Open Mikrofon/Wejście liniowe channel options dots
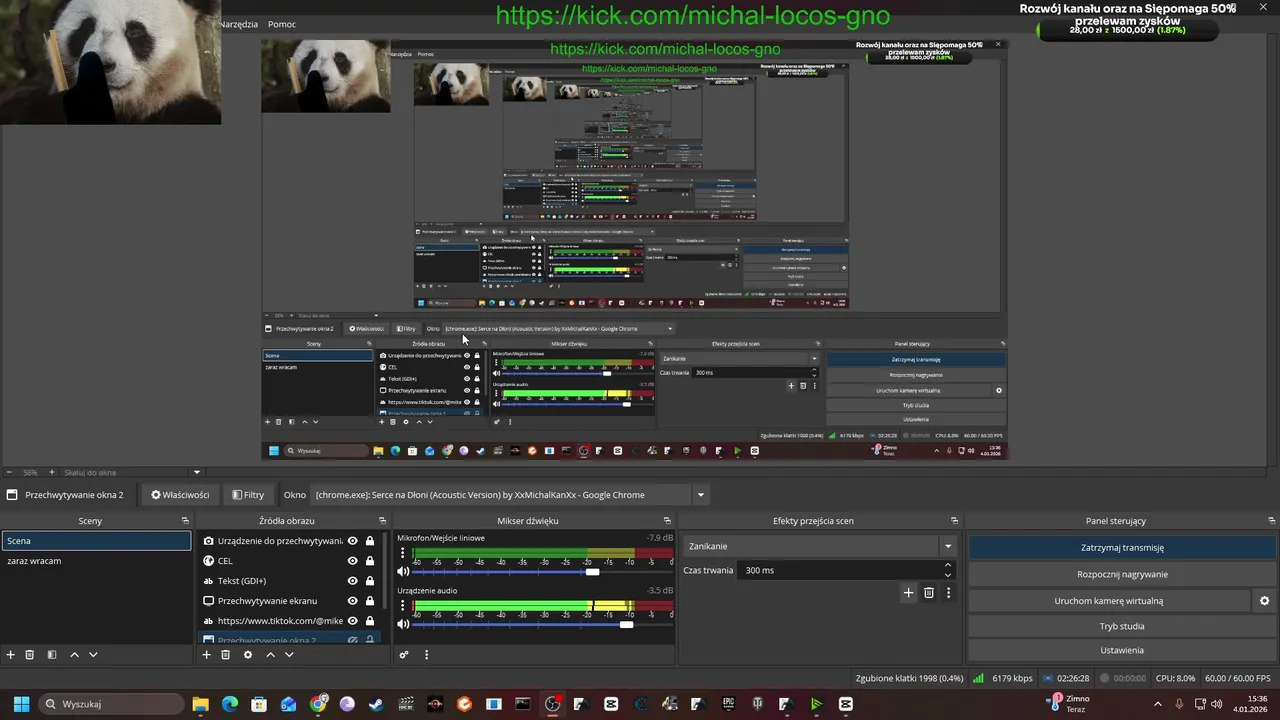Image resolution: width=1280 pixels, height=720 pixels. [x=403, y=553]
